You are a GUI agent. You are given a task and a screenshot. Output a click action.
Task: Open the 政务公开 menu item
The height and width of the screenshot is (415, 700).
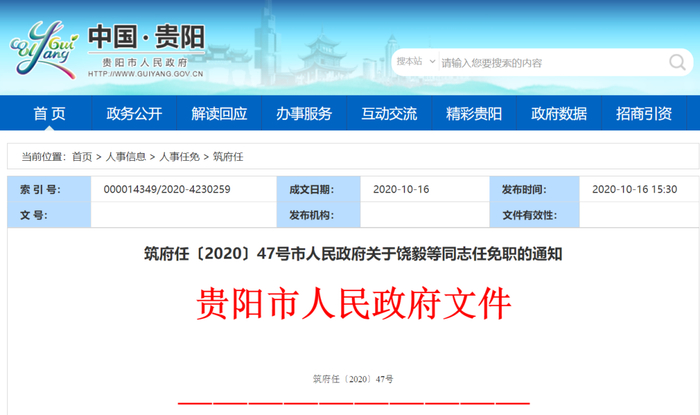(134, 113)
